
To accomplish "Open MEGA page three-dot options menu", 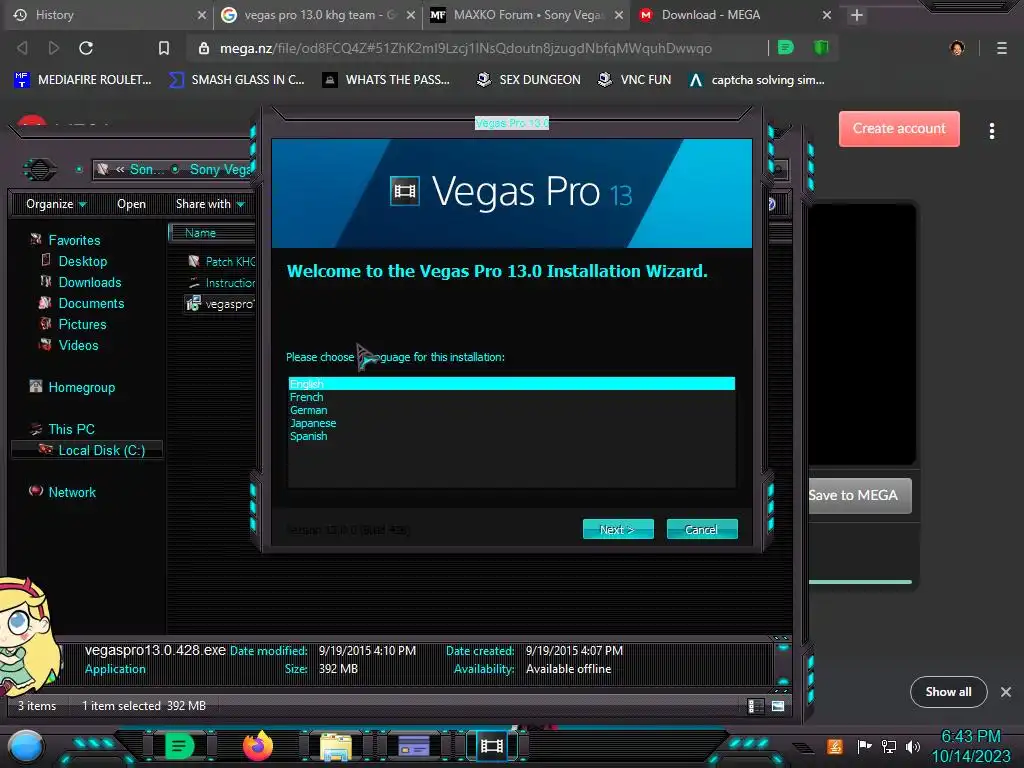I will click(992, 131).
